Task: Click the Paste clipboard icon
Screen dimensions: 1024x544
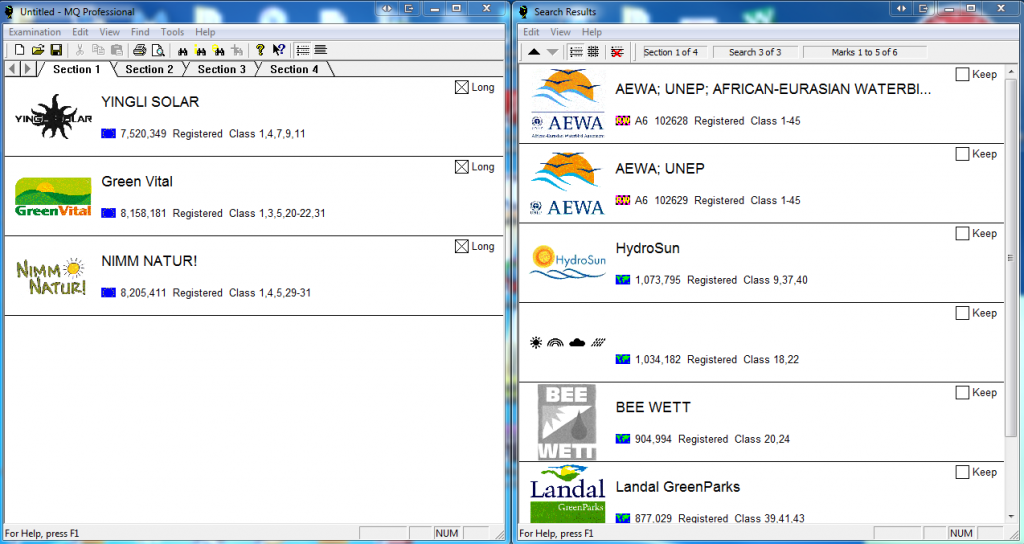Action: pyautogui.click(x=117, y=50)
